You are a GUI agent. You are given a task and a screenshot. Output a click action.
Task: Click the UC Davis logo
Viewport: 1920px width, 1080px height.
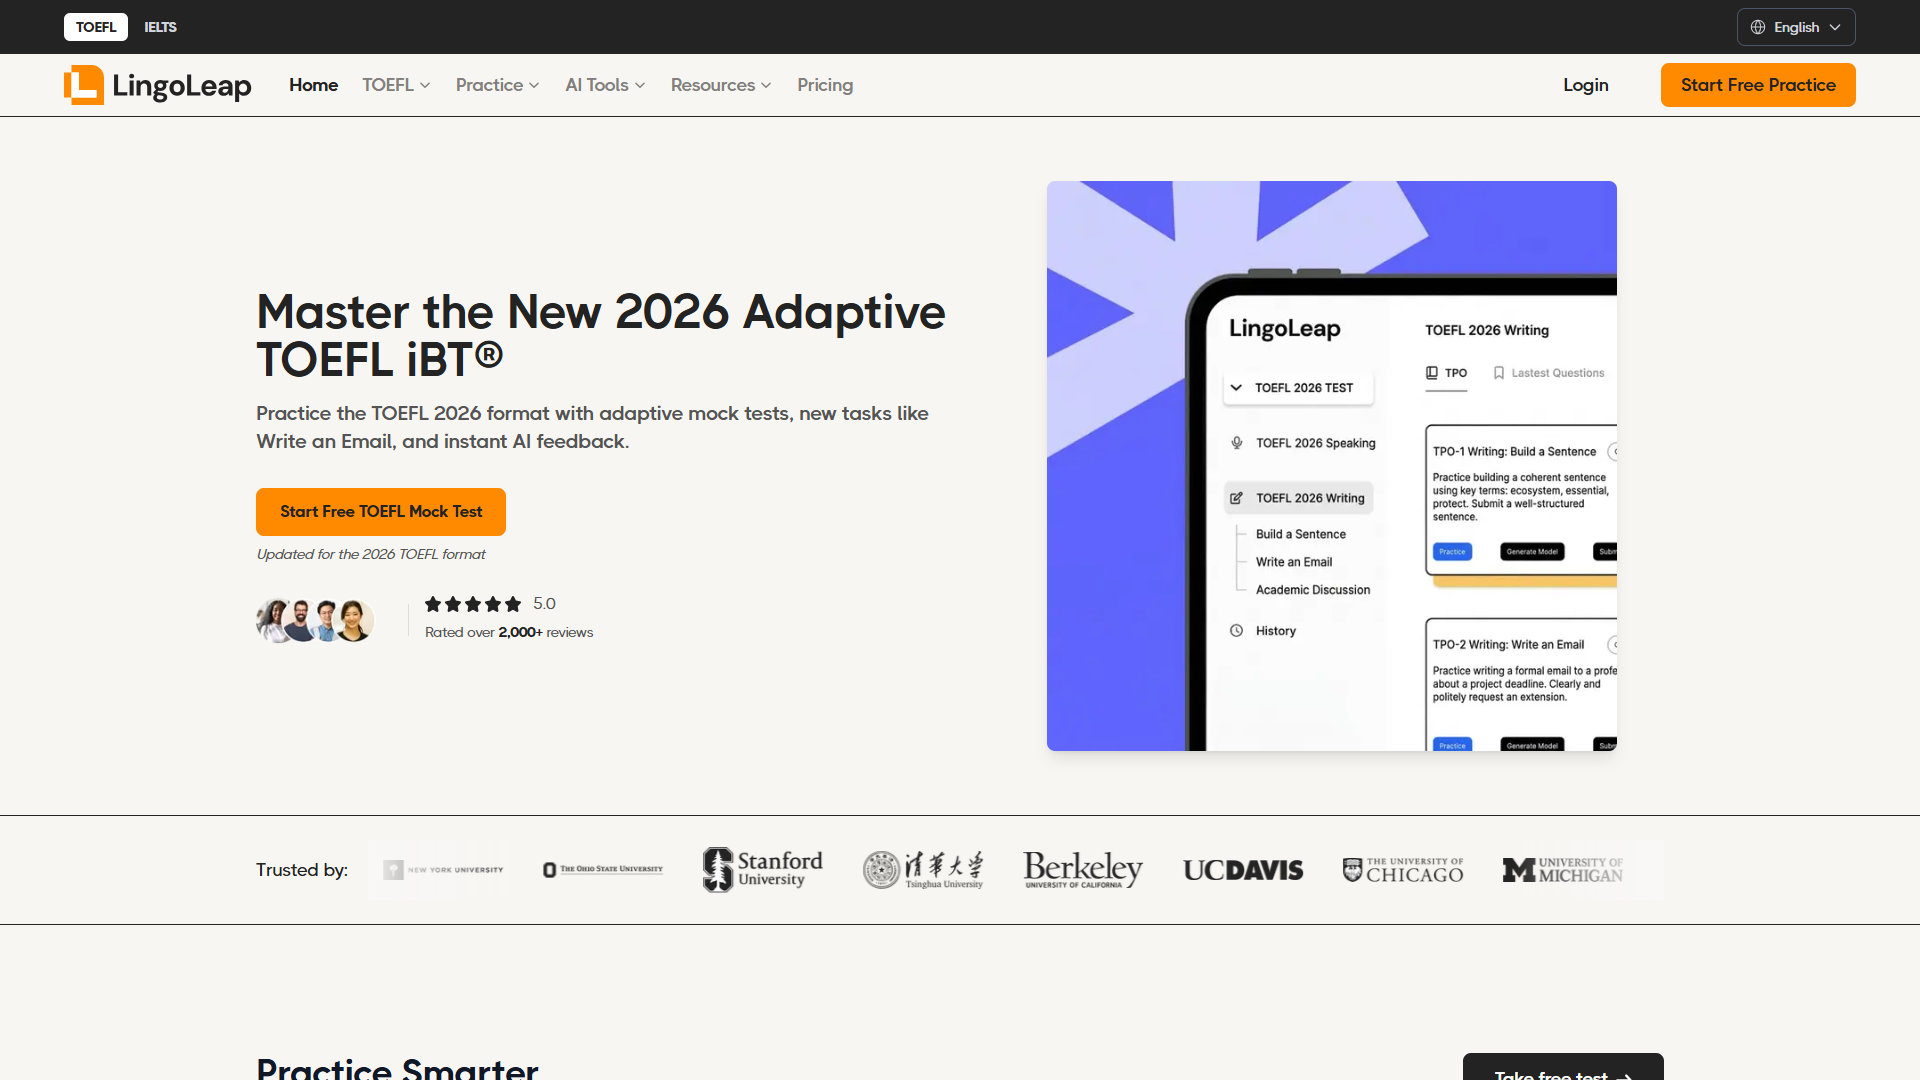(1243, 870)
